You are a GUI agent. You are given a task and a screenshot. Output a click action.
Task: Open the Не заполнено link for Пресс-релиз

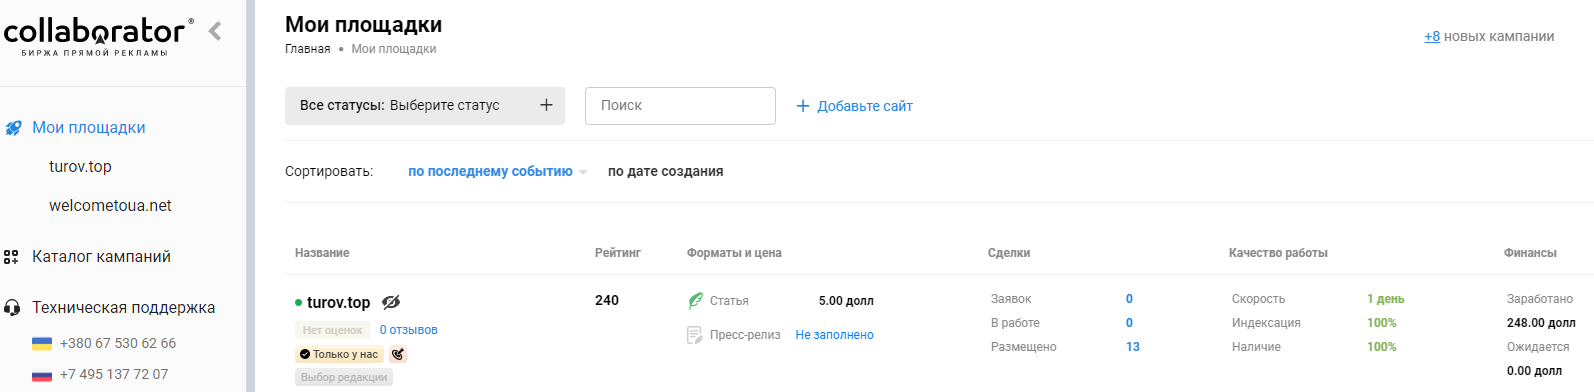pyautogui.click(x=835, y=335)
